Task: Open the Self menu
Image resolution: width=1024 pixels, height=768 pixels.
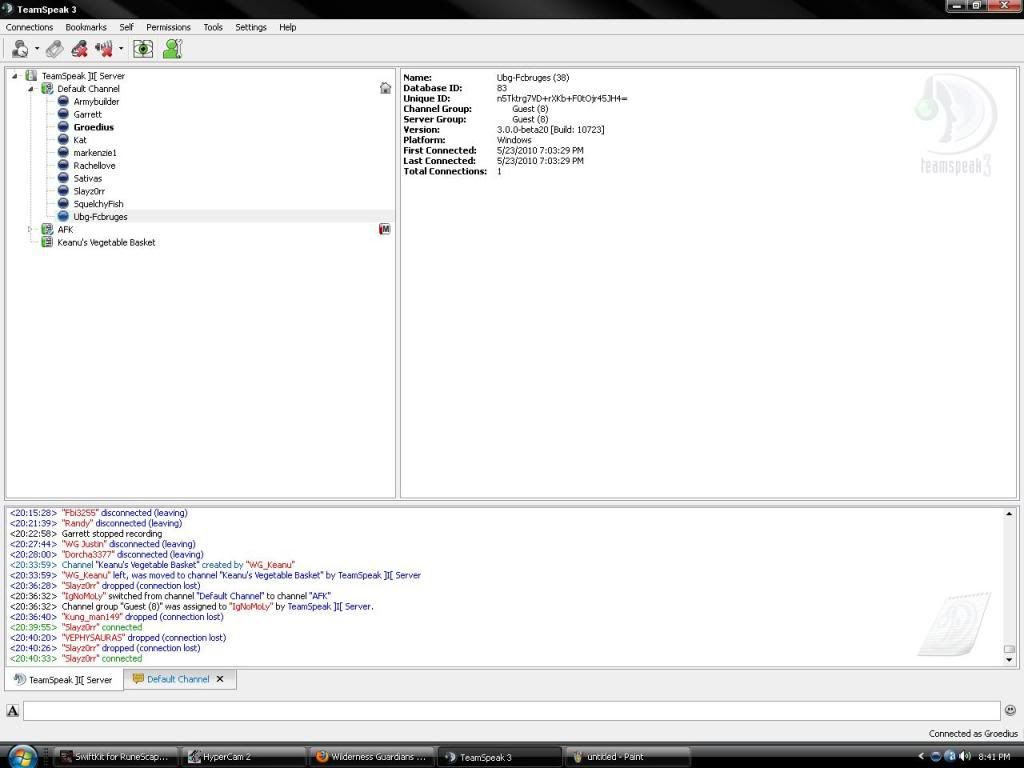Action: (126, 27)
